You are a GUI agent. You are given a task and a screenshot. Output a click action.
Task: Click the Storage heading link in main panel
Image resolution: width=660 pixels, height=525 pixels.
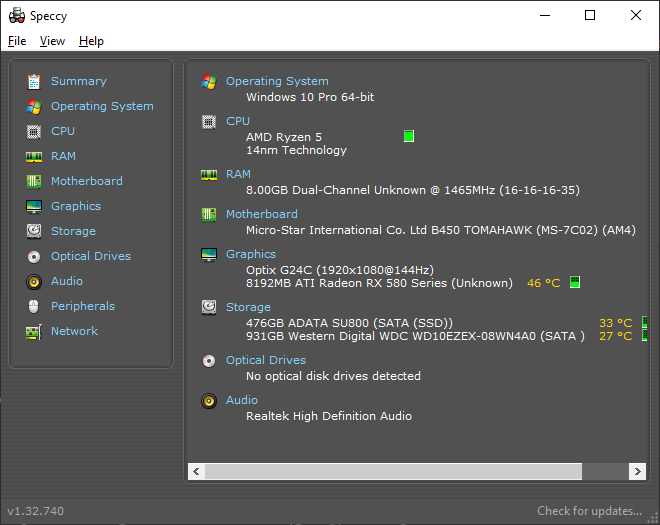(248, 307)
